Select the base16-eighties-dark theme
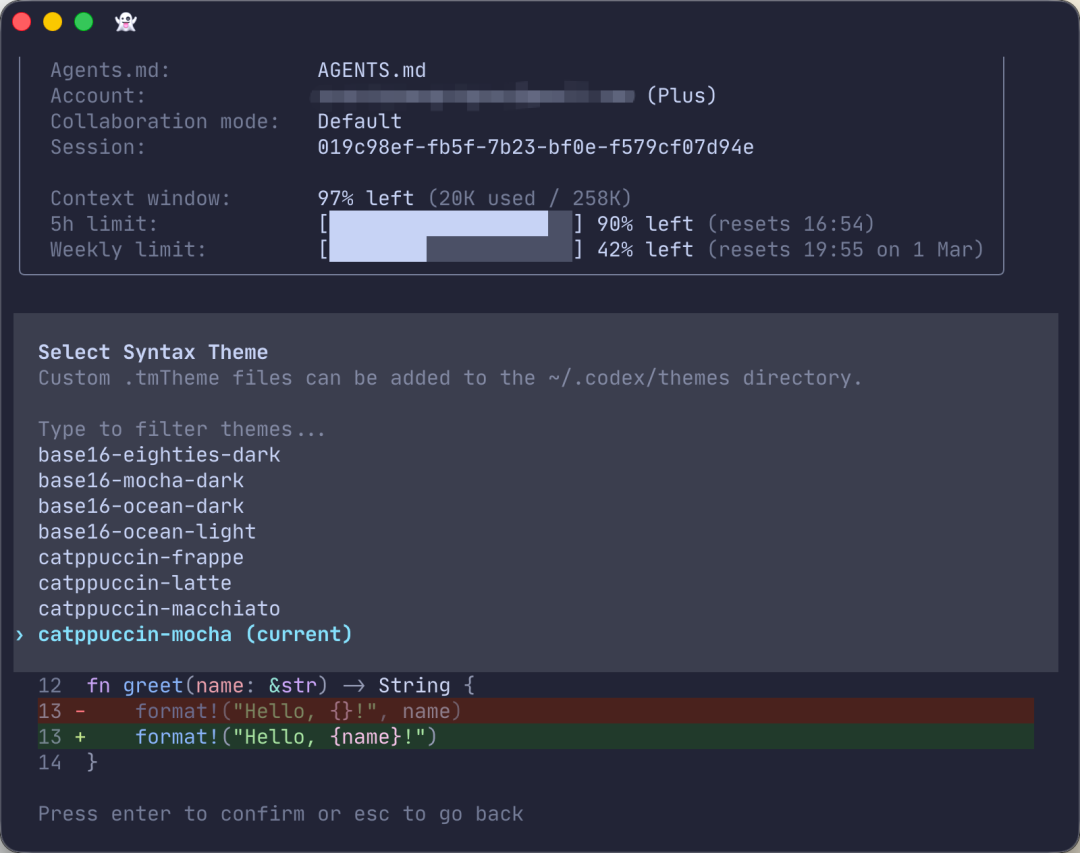 pos(157,454)
